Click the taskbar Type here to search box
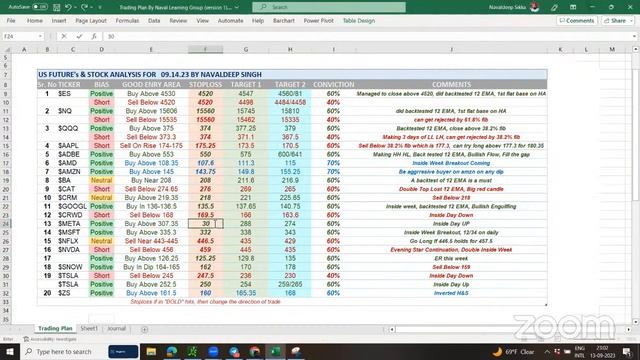Viewport: 640px width, 360px height. [x=63, y=351]
